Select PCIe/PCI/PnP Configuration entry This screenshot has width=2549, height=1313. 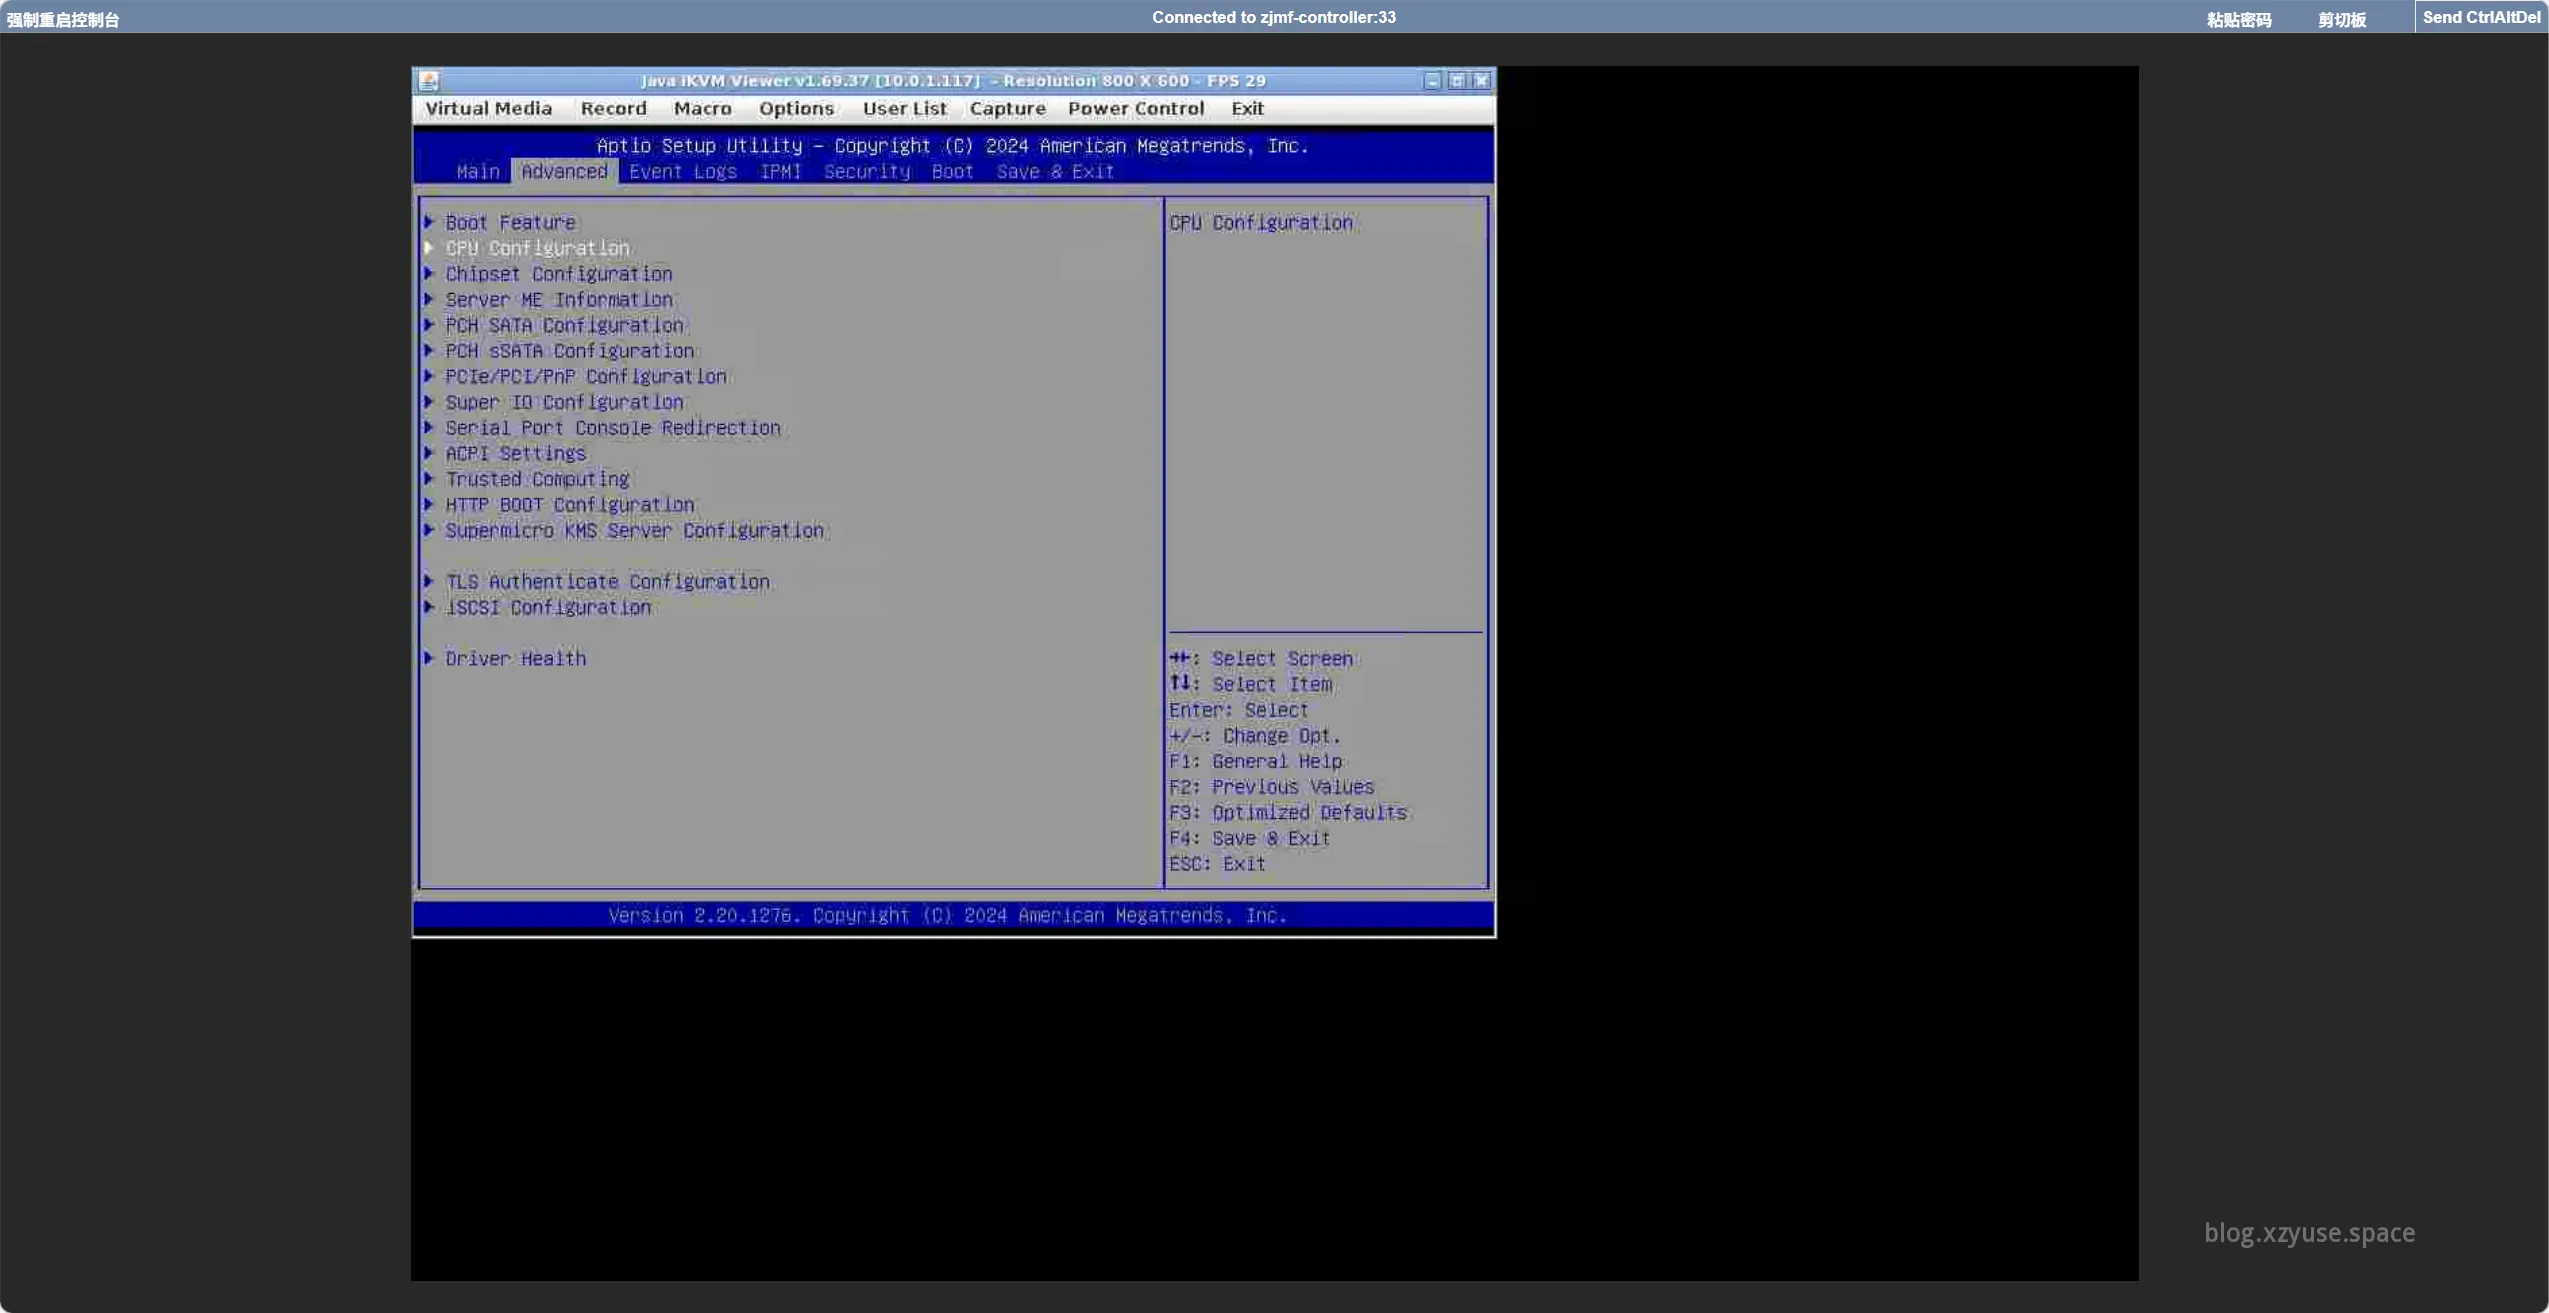[585, 376]
